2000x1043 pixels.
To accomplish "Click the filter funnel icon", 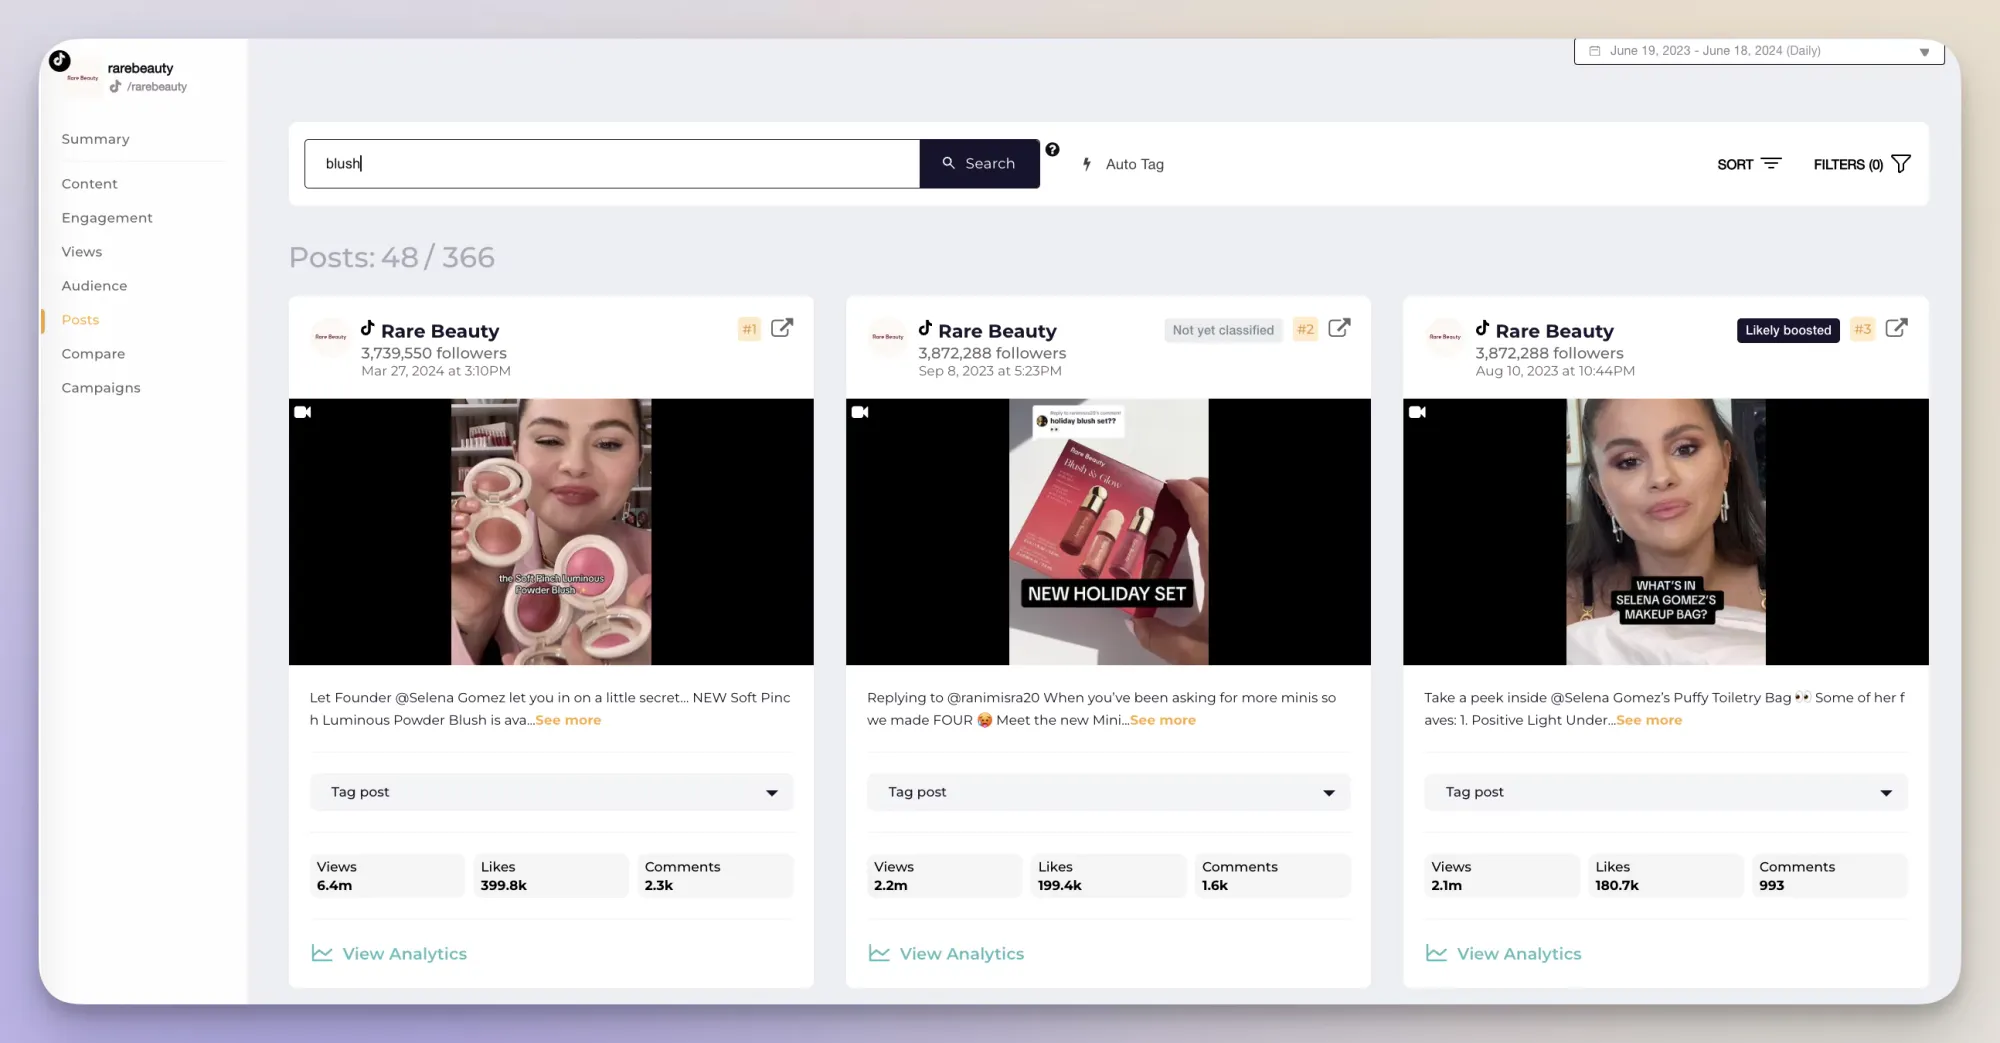I will (x=1901, y=163).
